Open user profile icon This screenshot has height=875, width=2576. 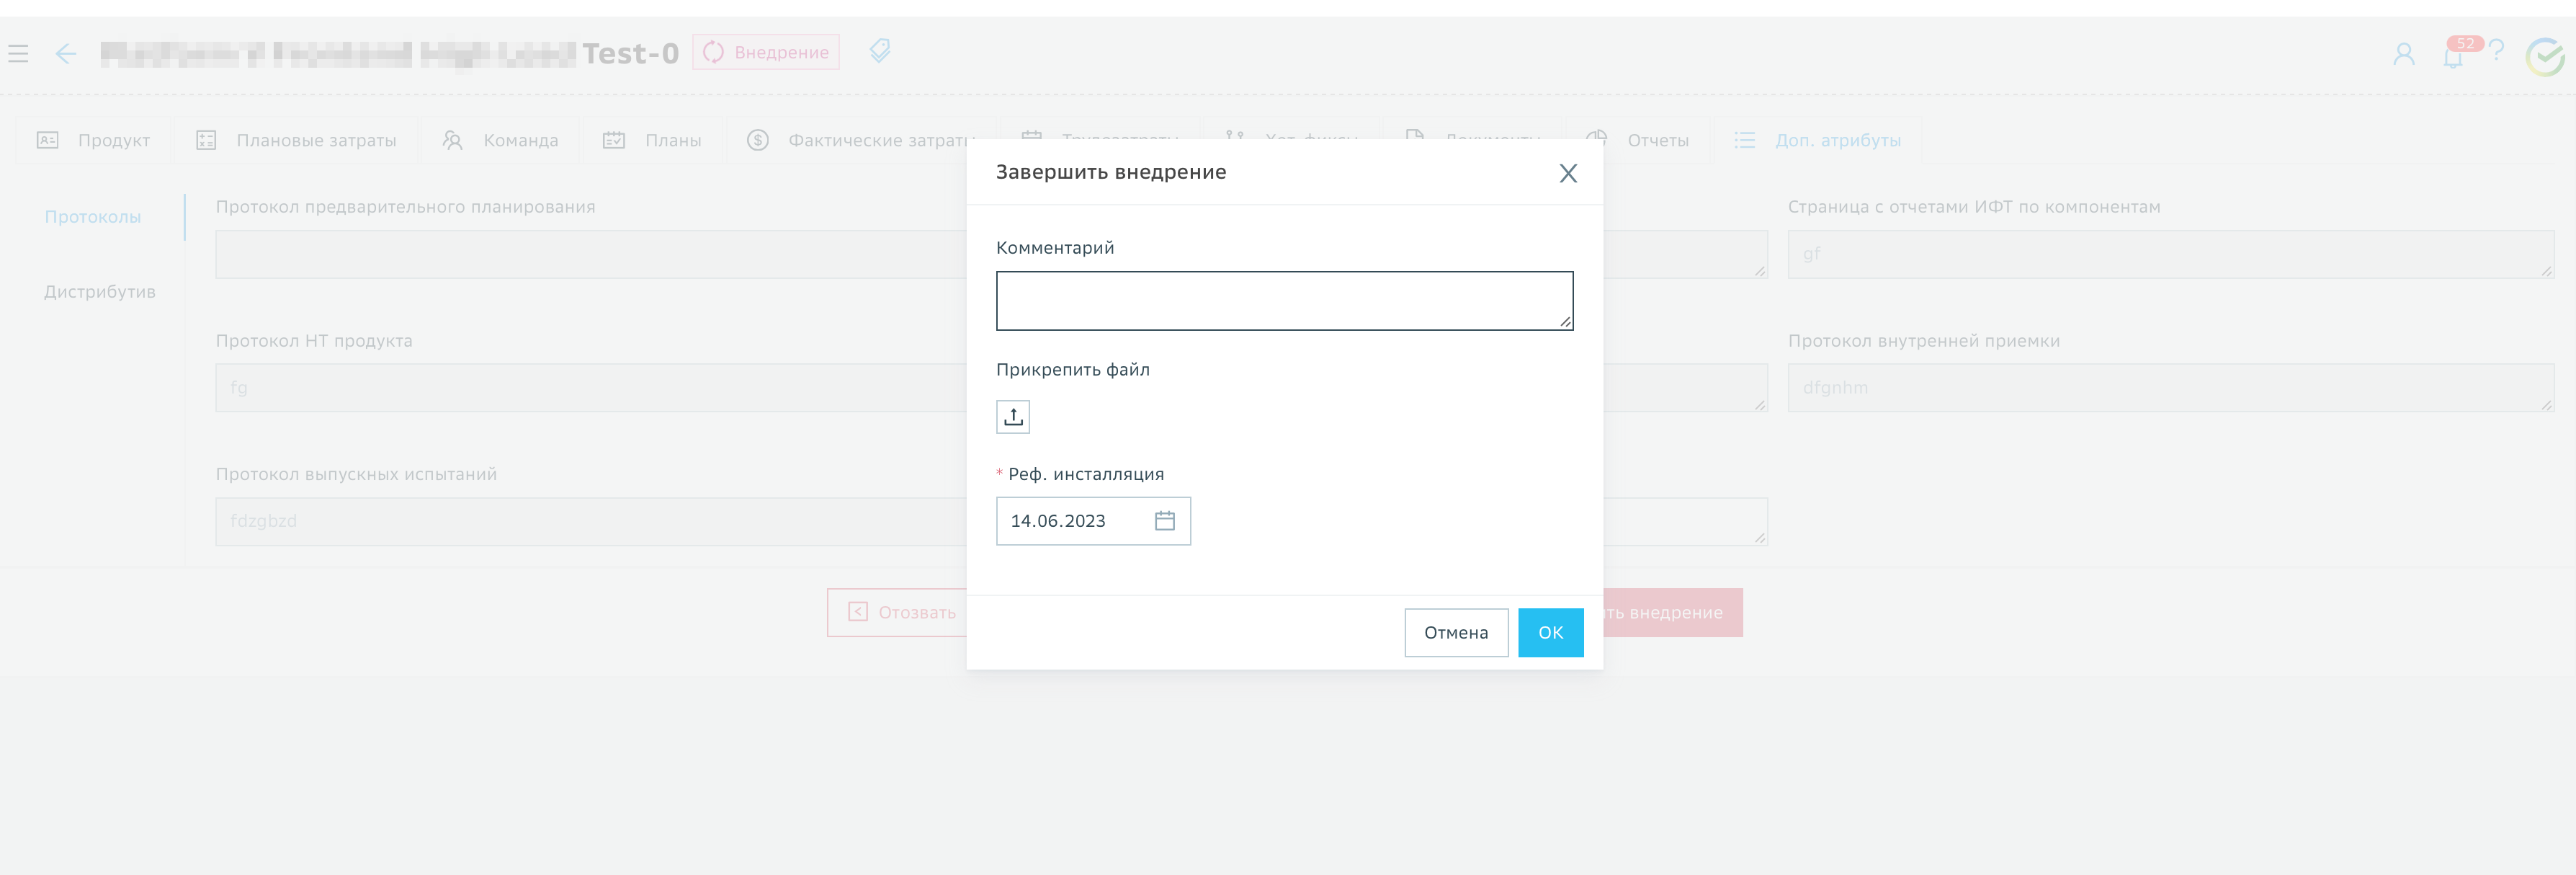pyautogui.click(x=2403, y=54)
